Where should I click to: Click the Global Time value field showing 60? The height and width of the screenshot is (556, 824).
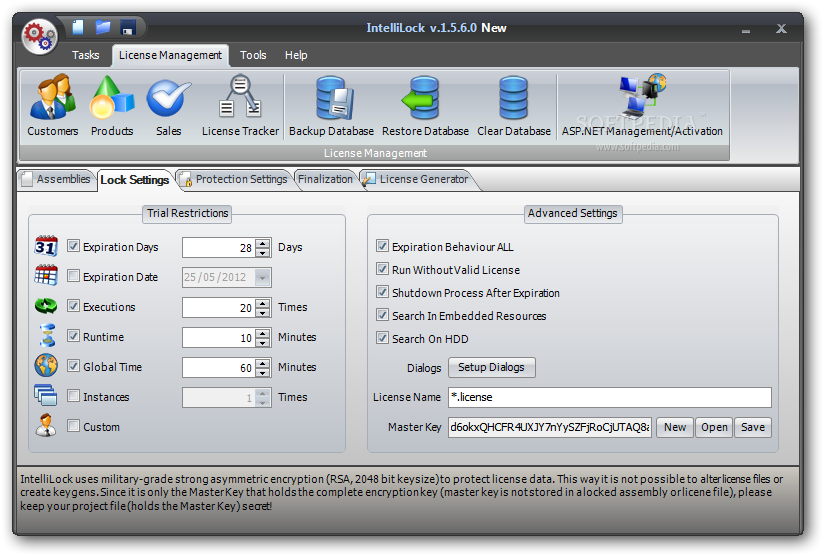(x=219, y=367)
